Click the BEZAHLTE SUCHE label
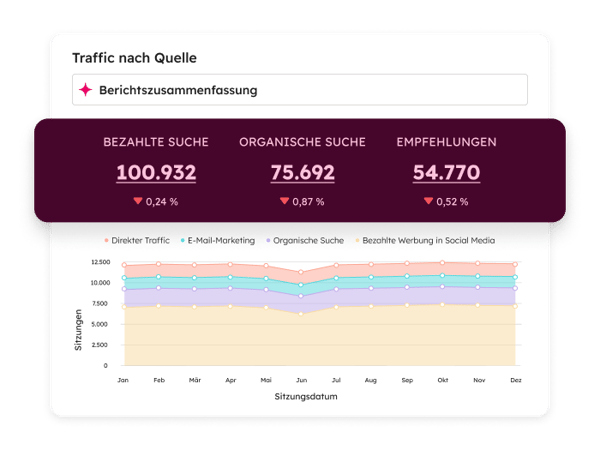This screenshot has width=600, height=450. point(156,142)
